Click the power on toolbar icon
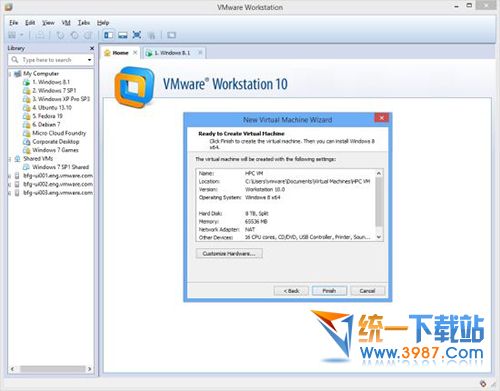 point(12,35)
